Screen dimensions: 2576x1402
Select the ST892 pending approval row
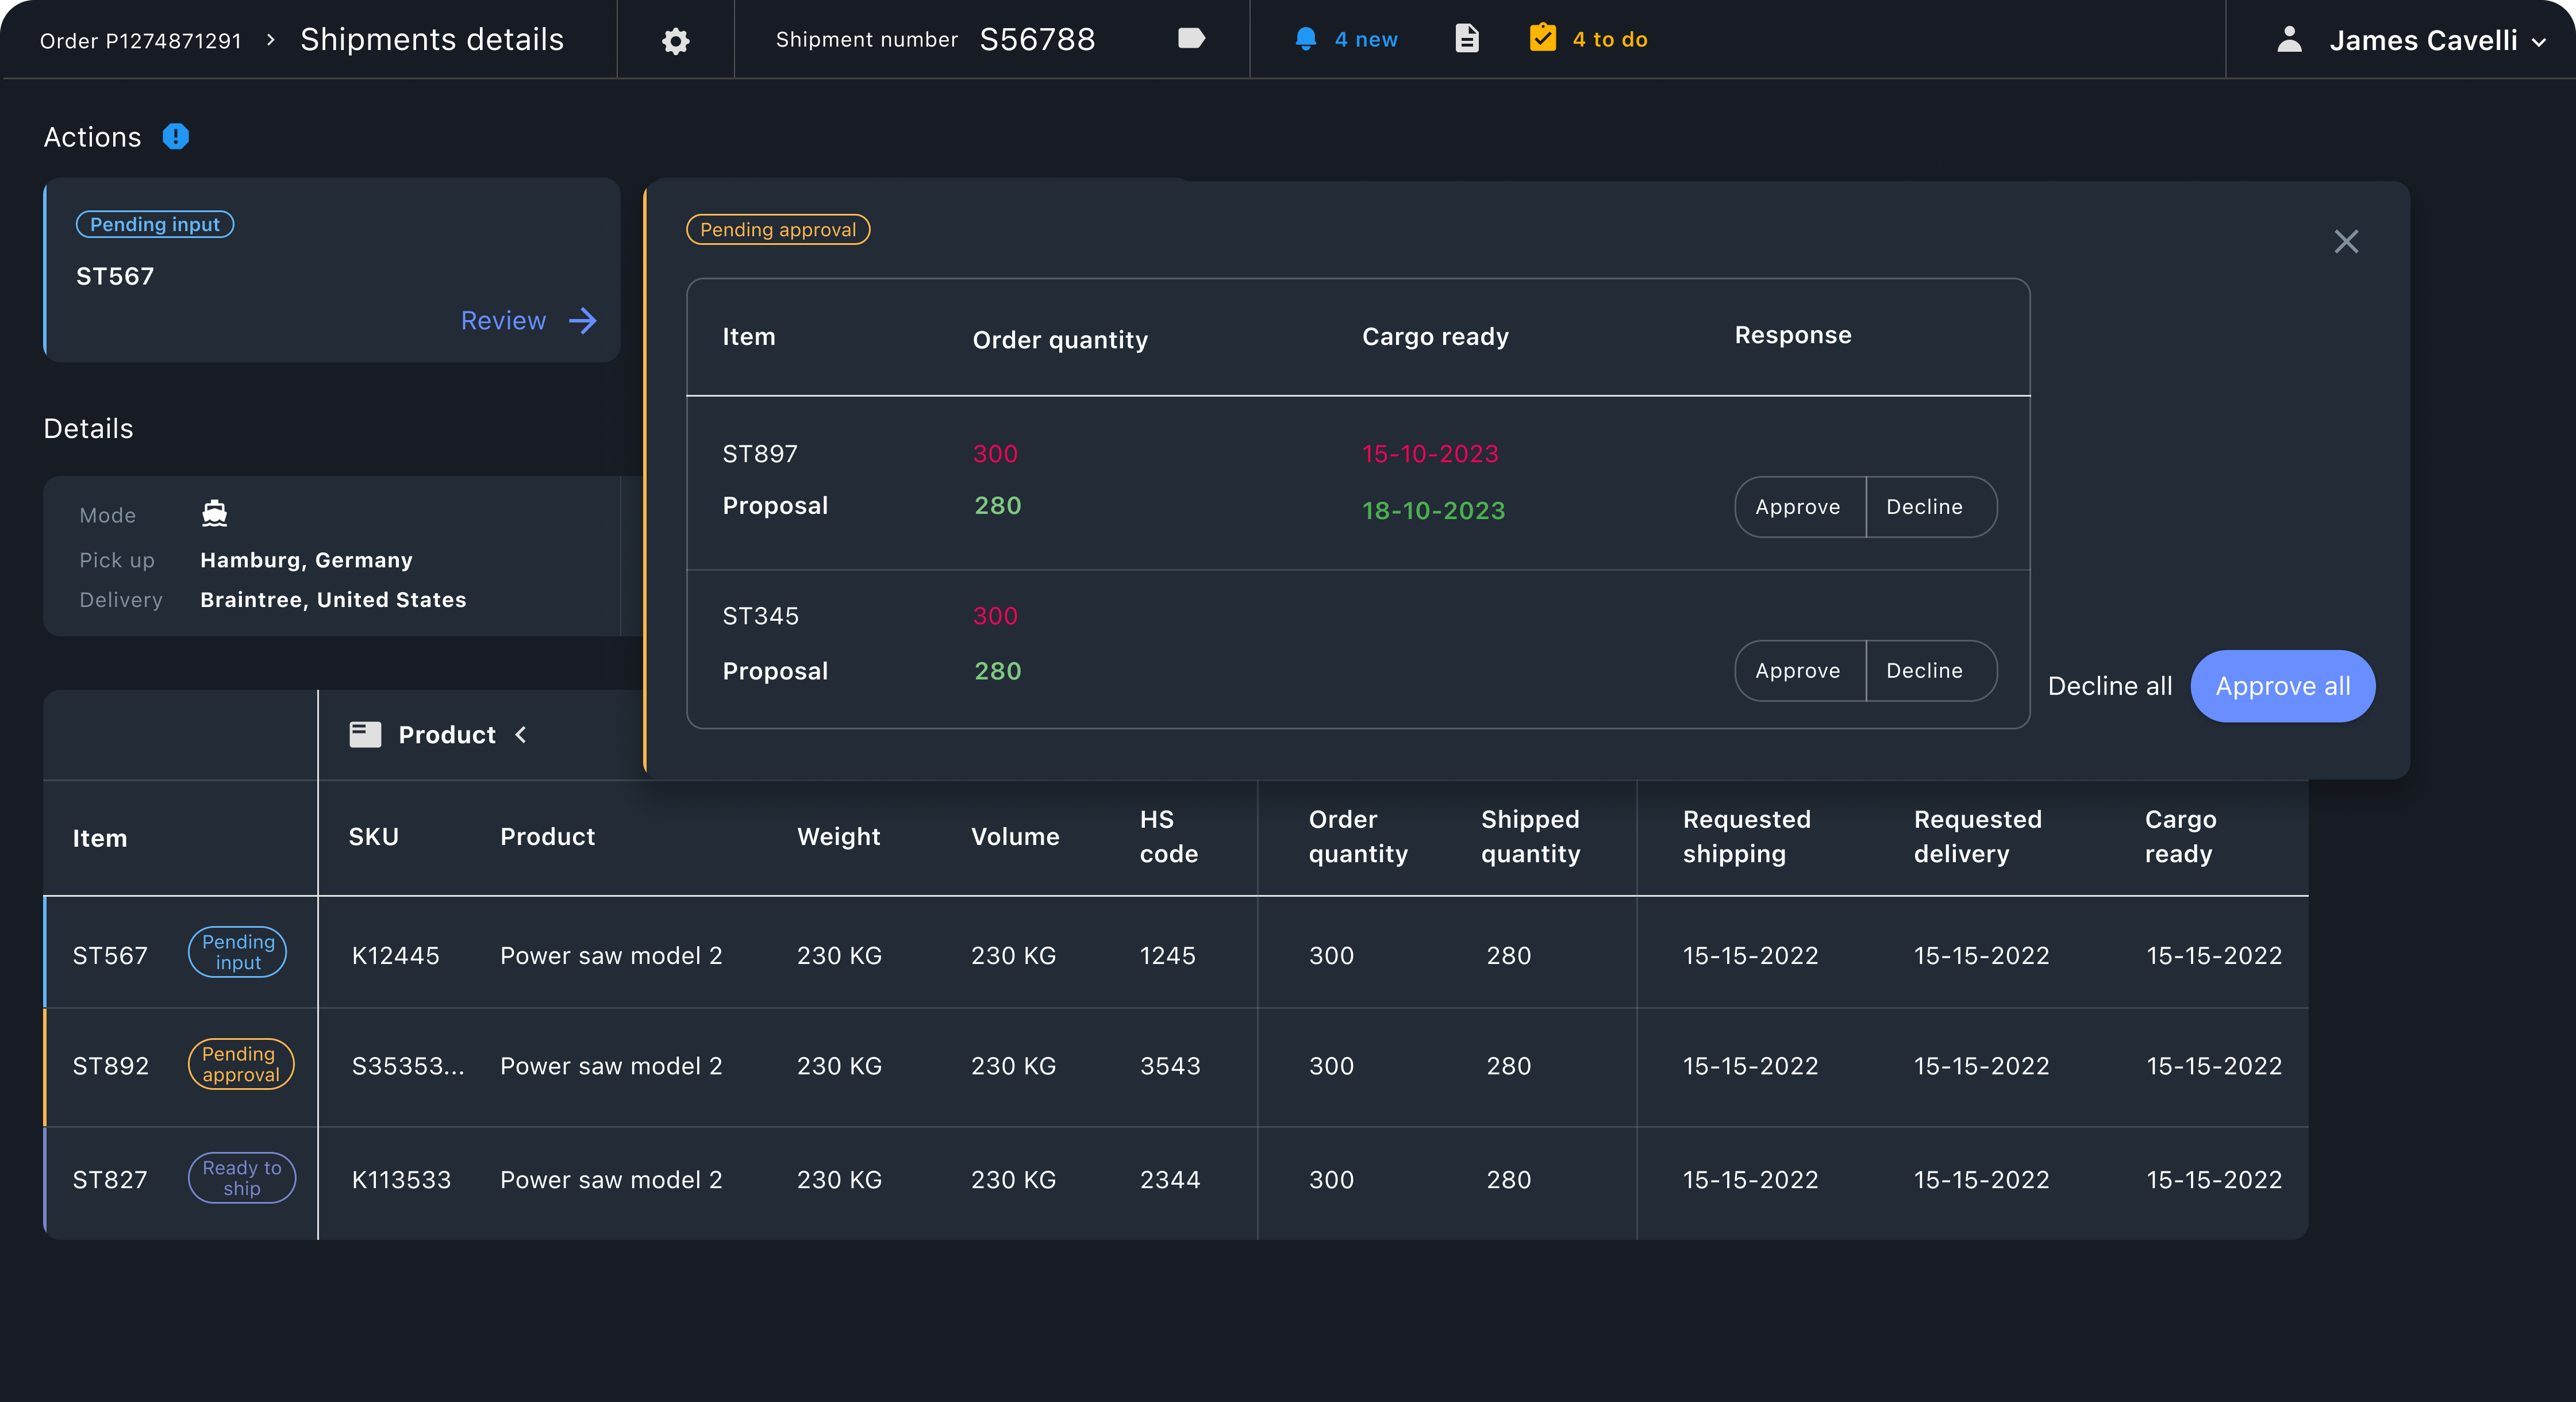click(x=110, y=1066)
